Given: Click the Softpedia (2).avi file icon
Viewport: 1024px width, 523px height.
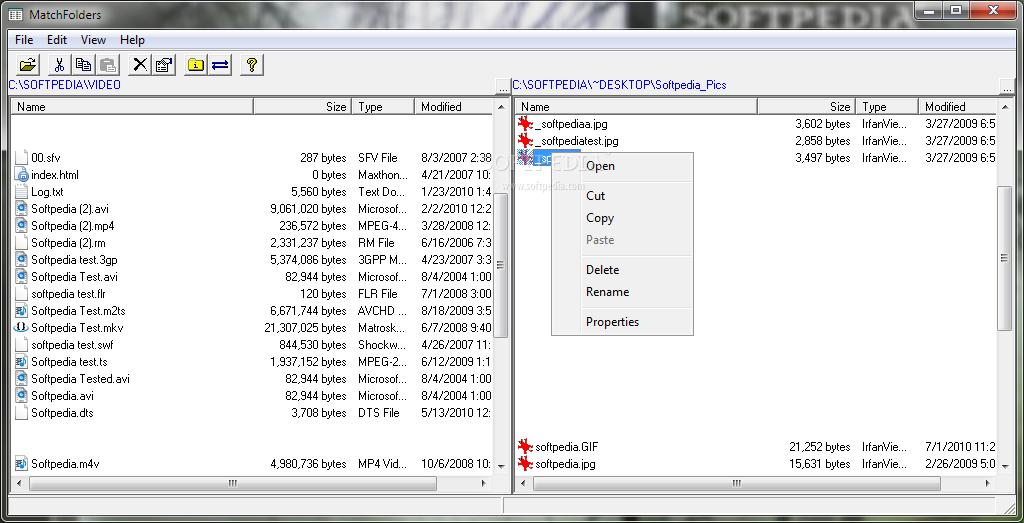Looking at the screenshot, I should point(21,209).
